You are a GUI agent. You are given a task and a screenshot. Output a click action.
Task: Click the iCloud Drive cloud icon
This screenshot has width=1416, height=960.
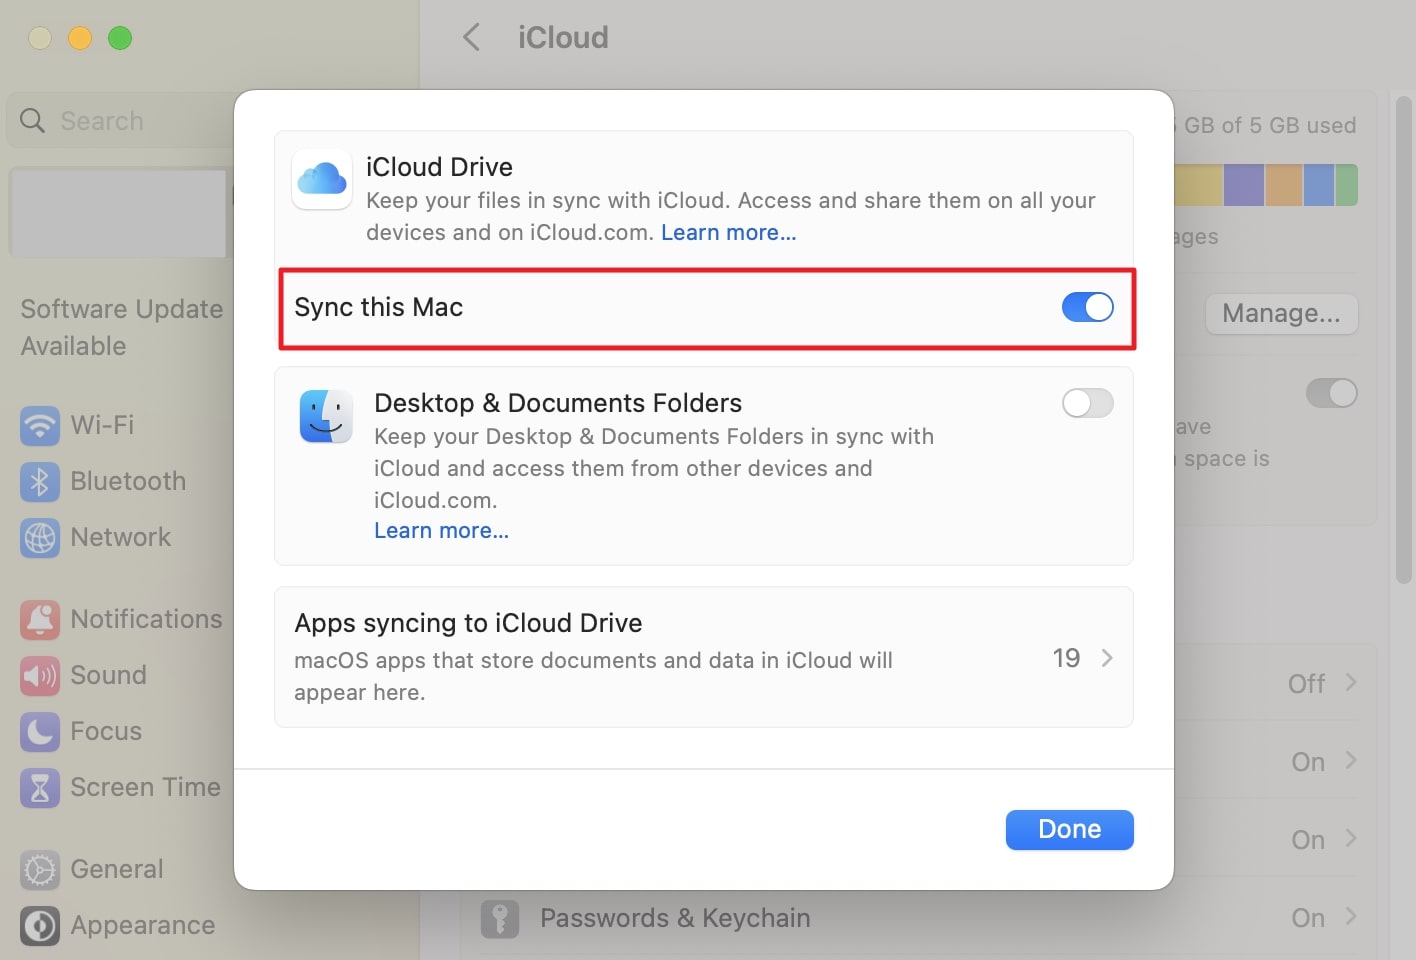coord(322,180)
